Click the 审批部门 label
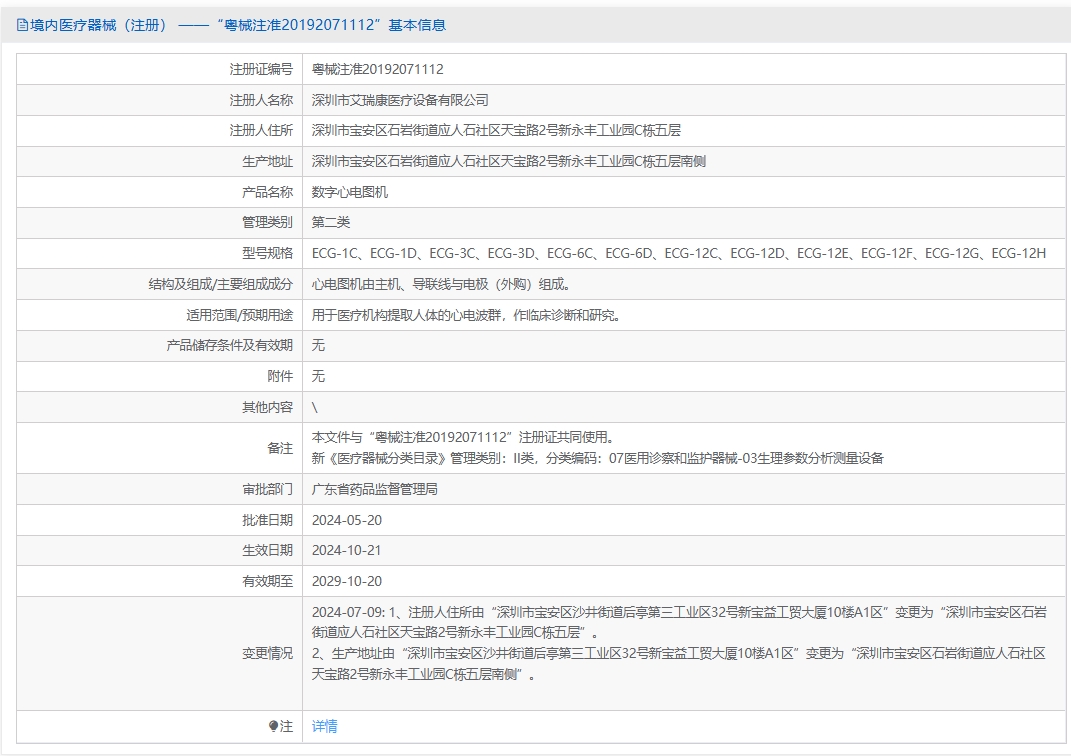 pyautogui.click(x=267, y=489)
